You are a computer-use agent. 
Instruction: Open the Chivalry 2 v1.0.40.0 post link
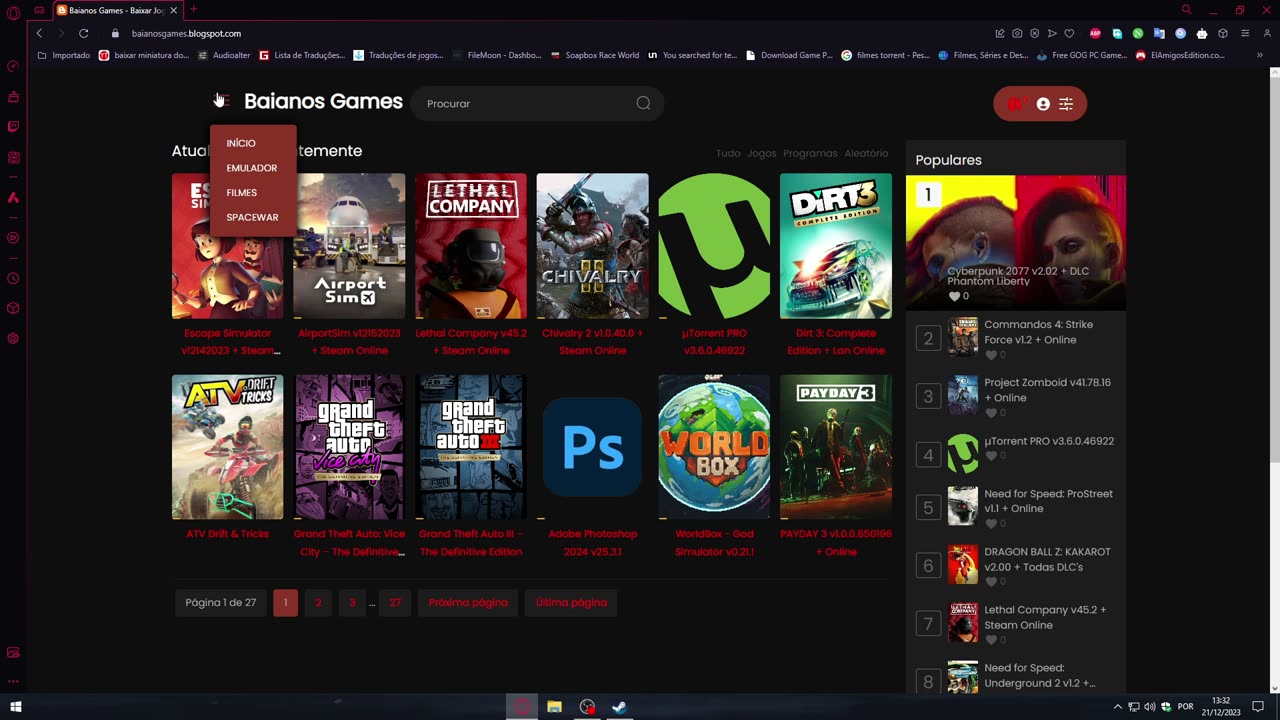click(592, 342)
